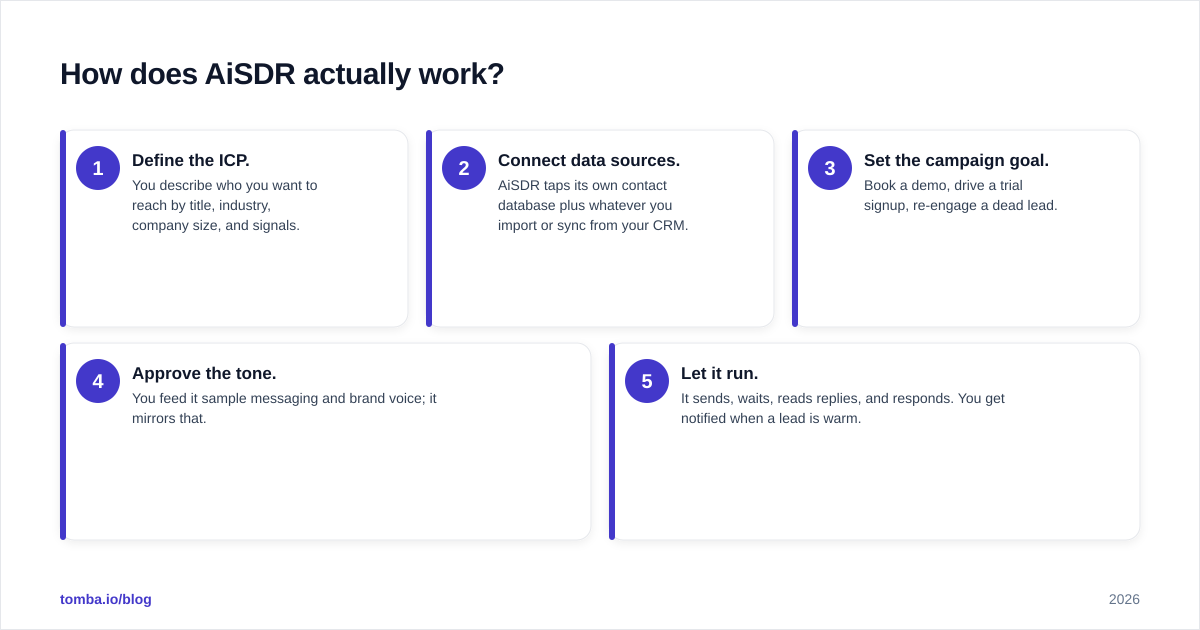Click the step 2 number circle

[464, 168]
